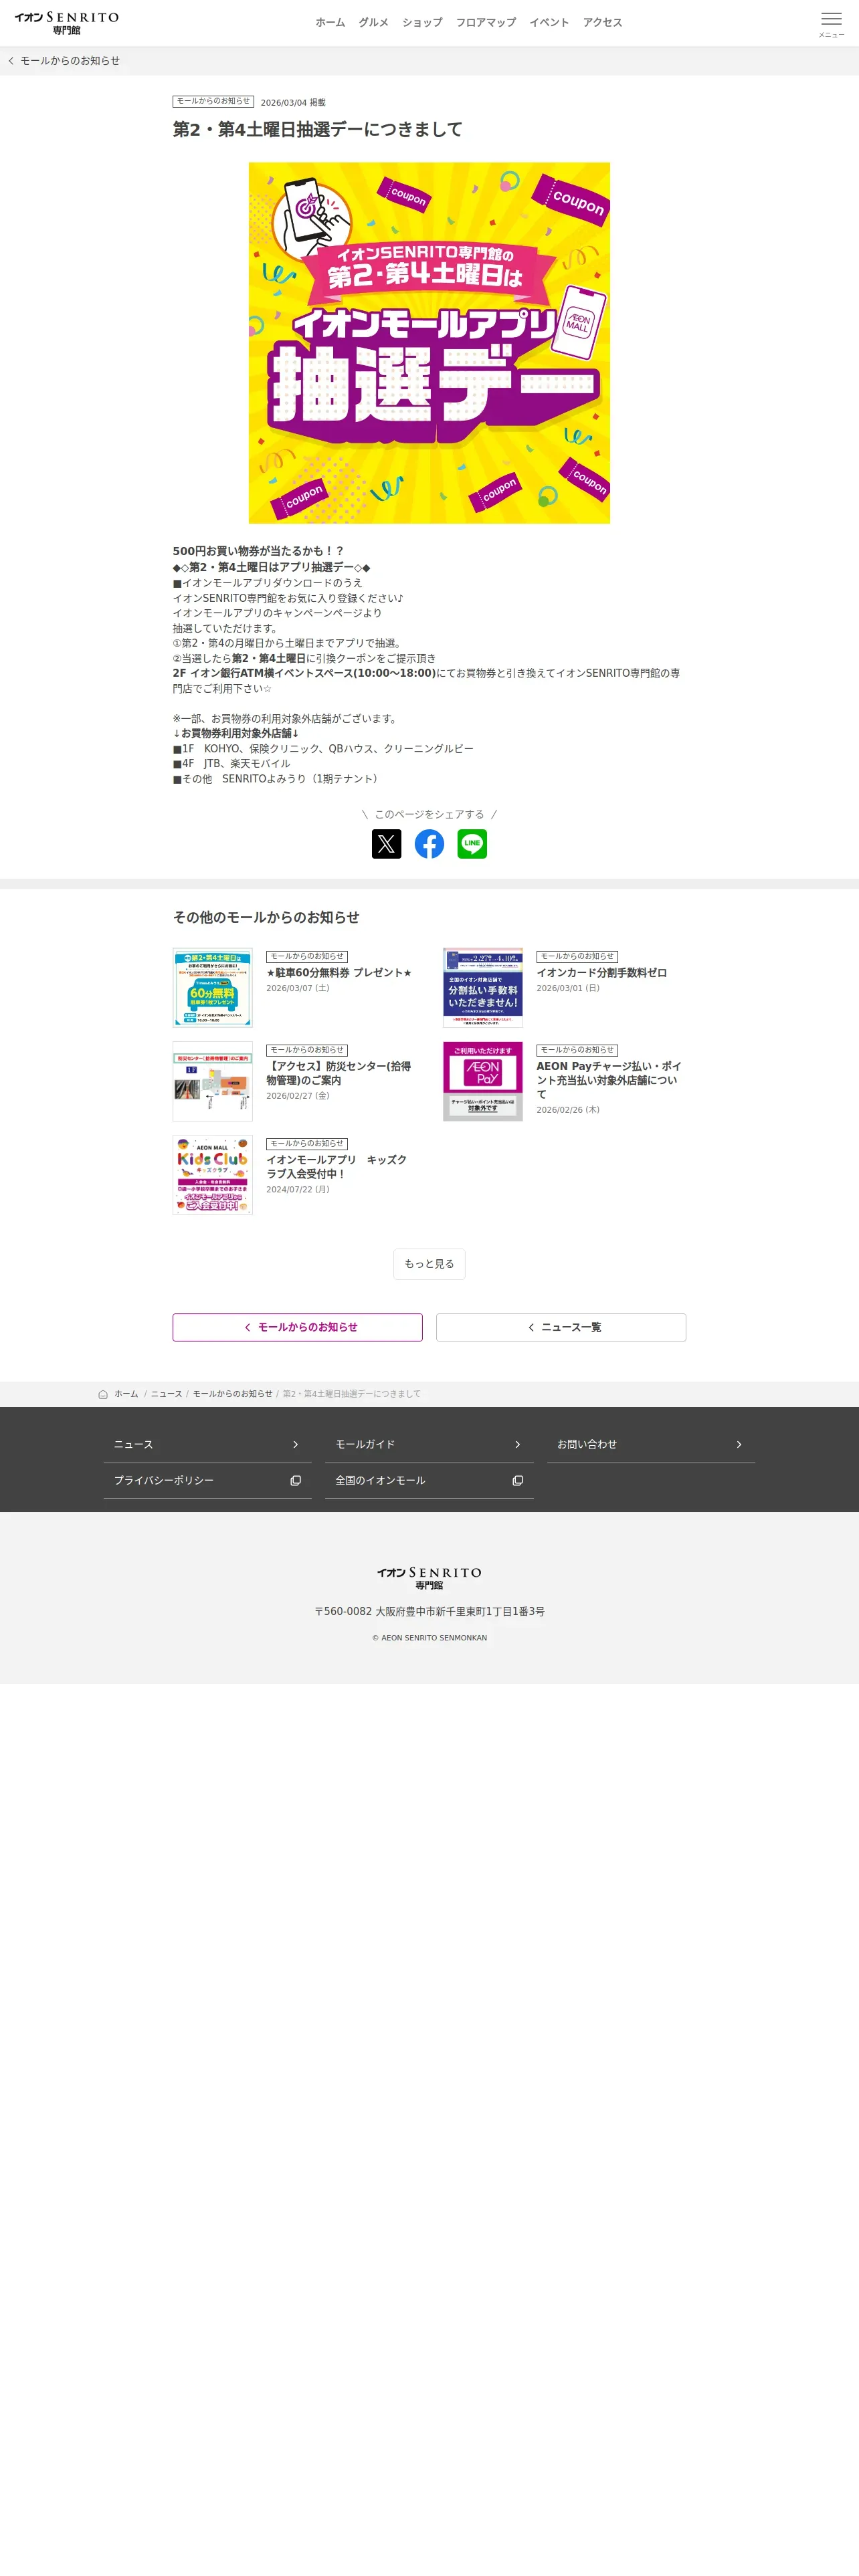This screenshot has width=859, height=2576.
Task: Open the footer プライバシーポリシー link
Action: tap(207, 1480)
